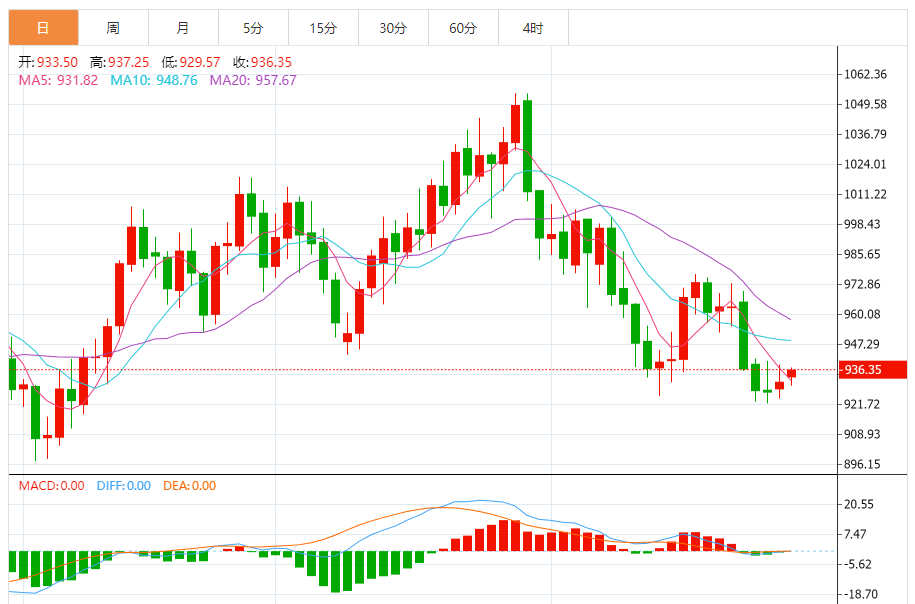This screenshot has width=915, height=604.
Task: Click the MA5: 931.82 label
Action: coord(58,80)
